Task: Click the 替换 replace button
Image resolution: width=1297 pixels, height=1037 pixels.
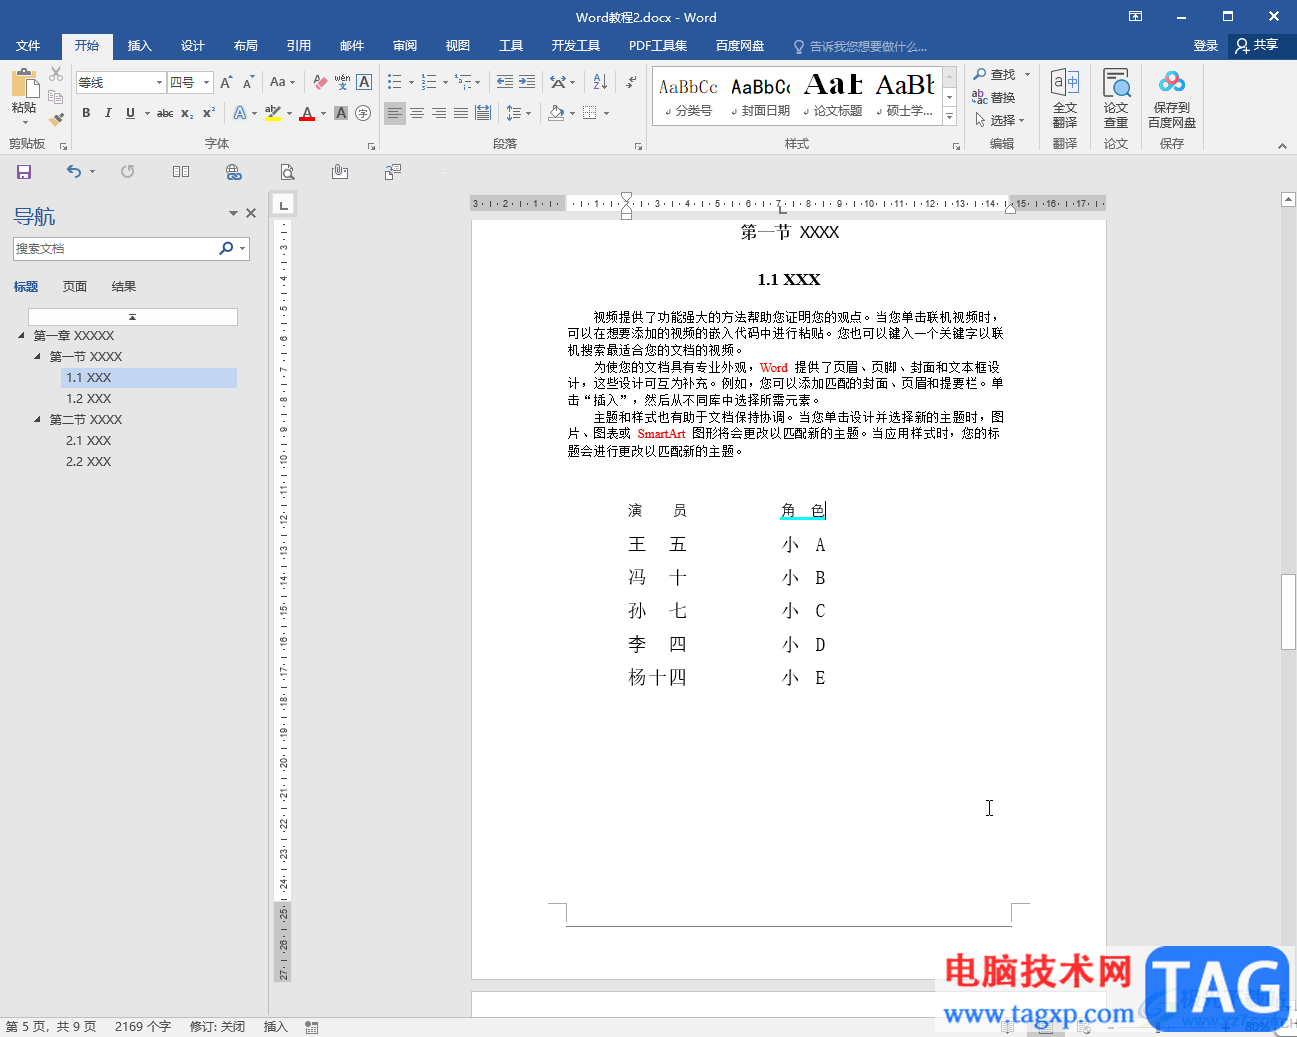Action: [994, 97]
